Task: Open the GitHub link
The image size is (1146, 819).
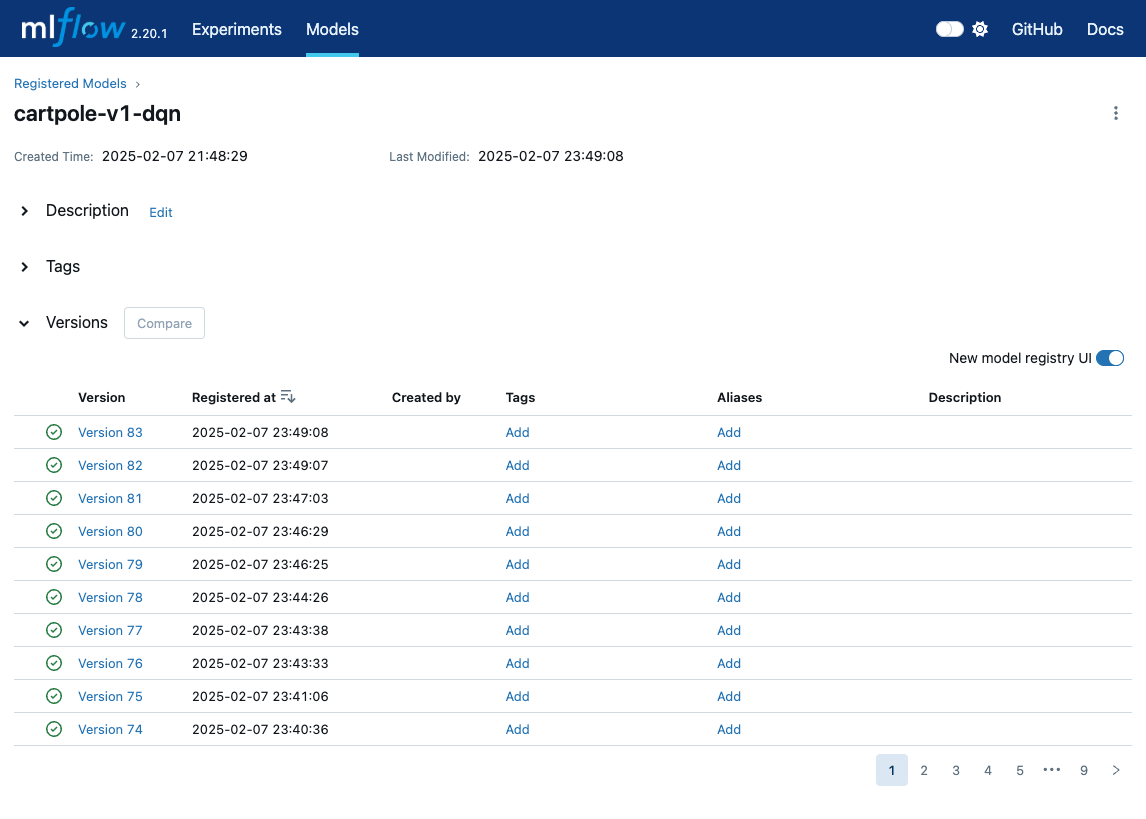Action: click(x=1037, y=29)
